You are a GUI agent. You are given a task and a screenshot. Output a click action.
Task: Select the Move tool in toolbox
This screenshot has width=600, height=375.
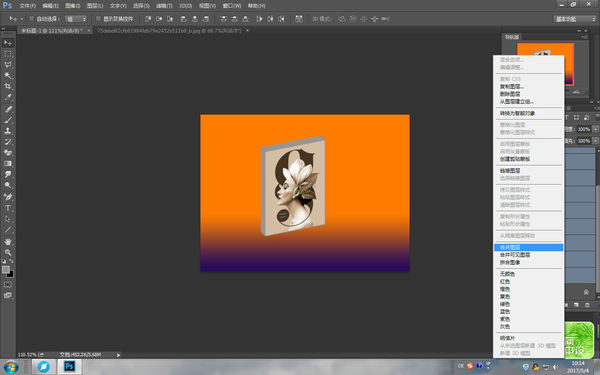point(8,43)
